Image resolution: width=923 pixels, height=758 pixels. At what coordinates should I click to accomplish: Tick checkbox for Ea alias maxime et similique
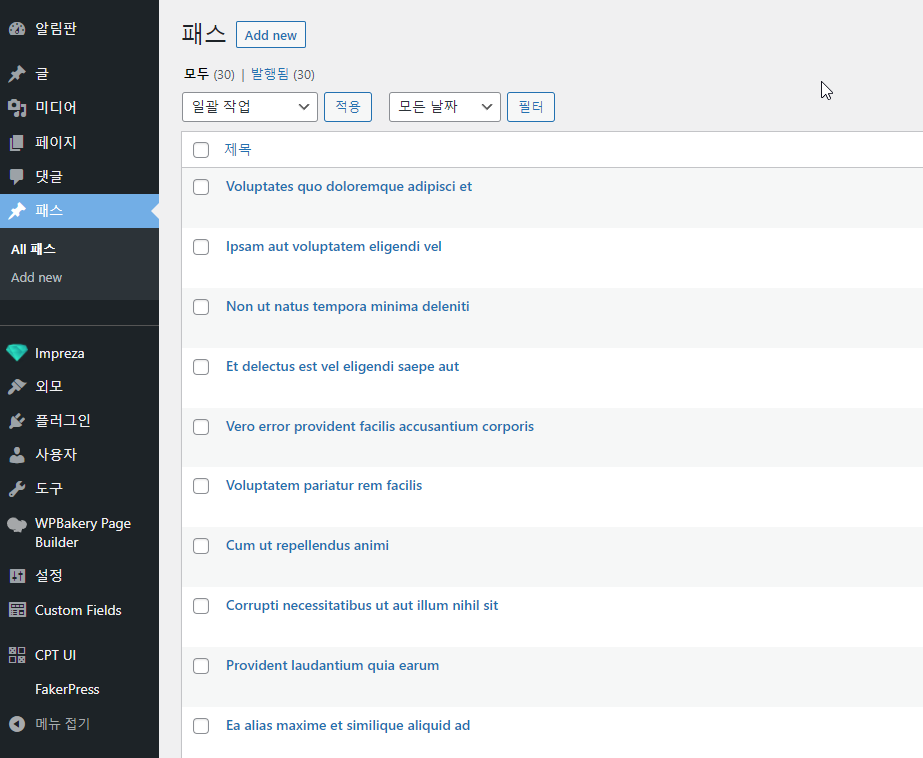coord(201,726)
